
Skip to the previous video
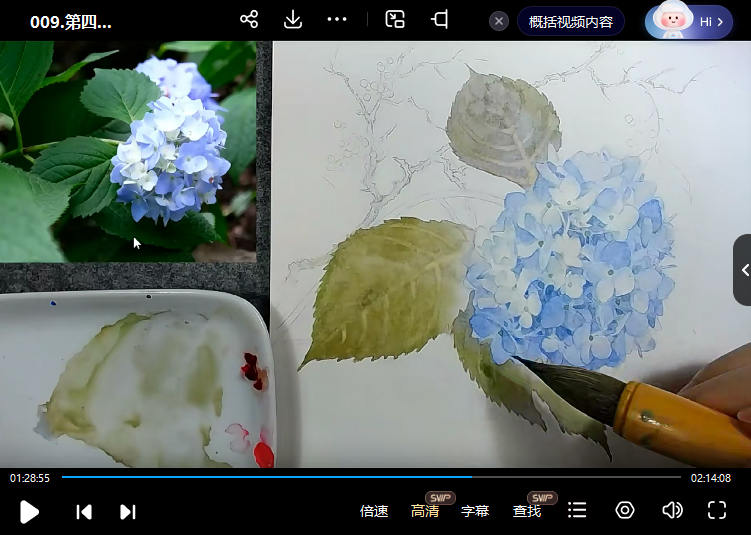(84, 511)
